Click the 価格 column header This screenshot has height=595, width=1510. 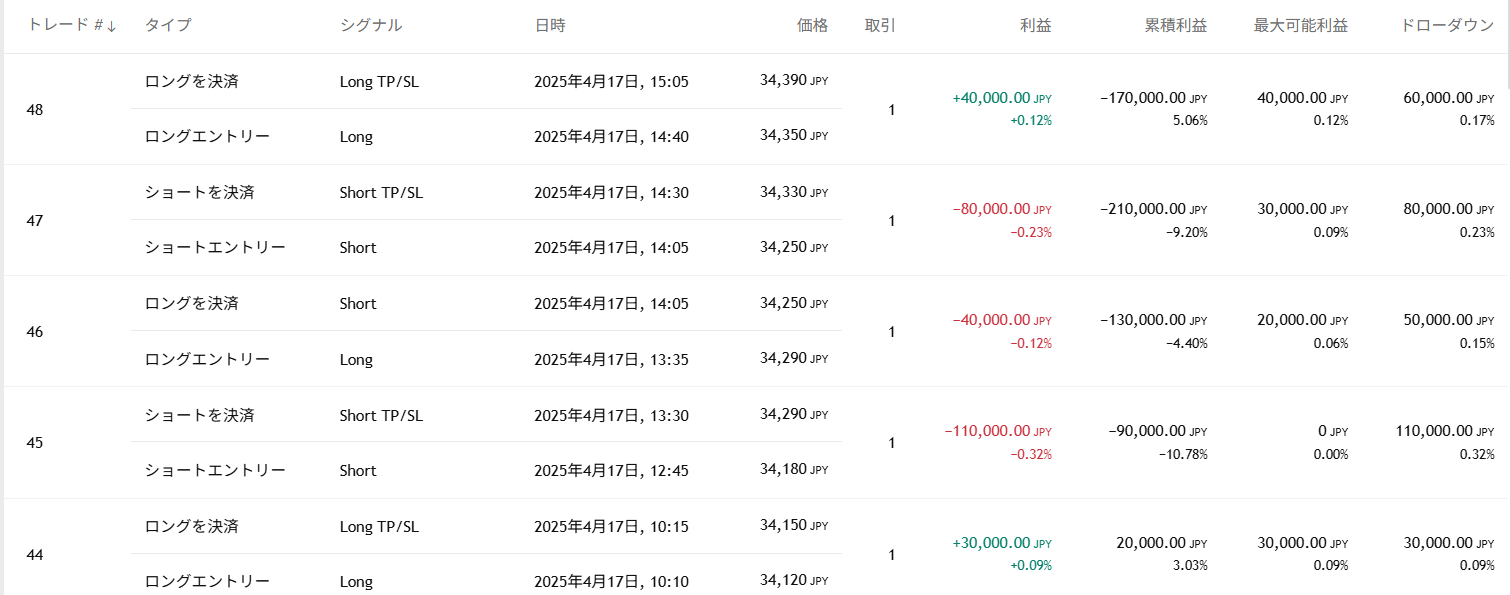coord(813,26)
